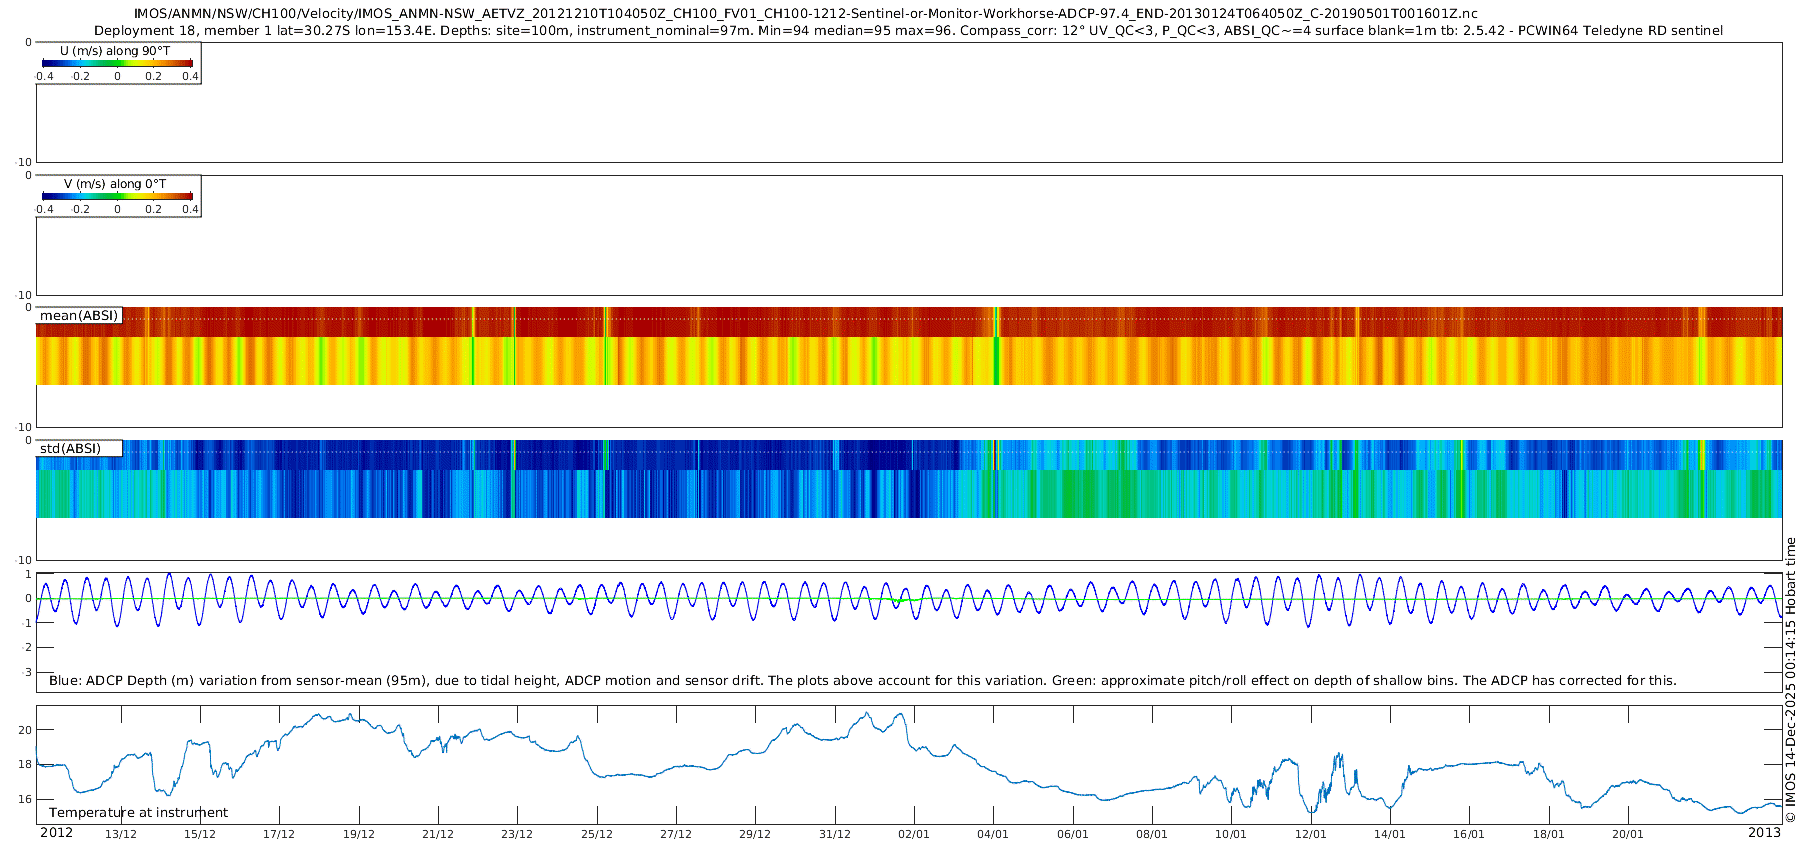The width and height of the screenshot is (1800, 850).
Task: Select the 20/01 date tick label
Action: click(1628, 835)
